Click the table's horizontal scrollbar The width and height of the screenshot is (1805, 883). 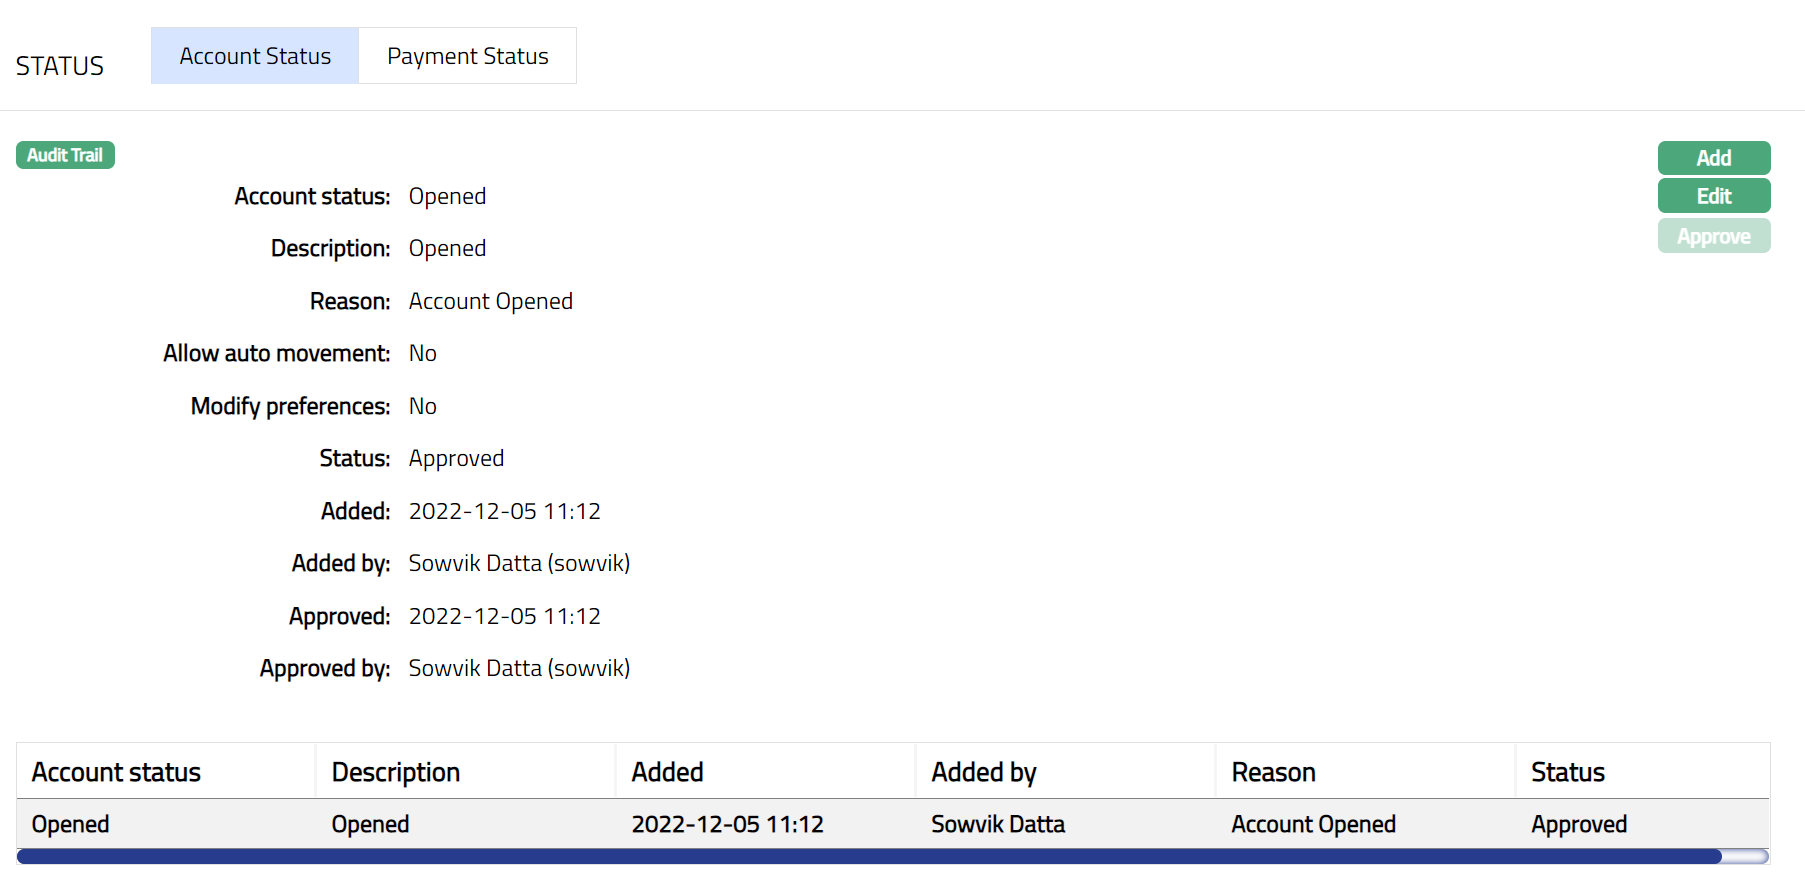(868, 857)
